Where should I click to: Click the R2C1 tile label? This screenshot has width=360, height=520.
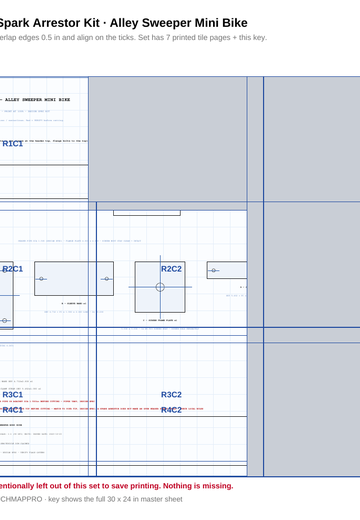point(13,269)
